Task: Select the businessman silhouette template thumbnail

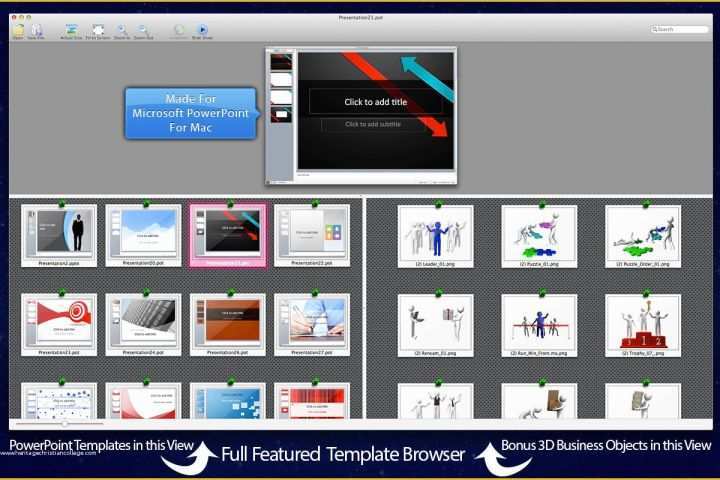Action: click(x=59, y=236)
